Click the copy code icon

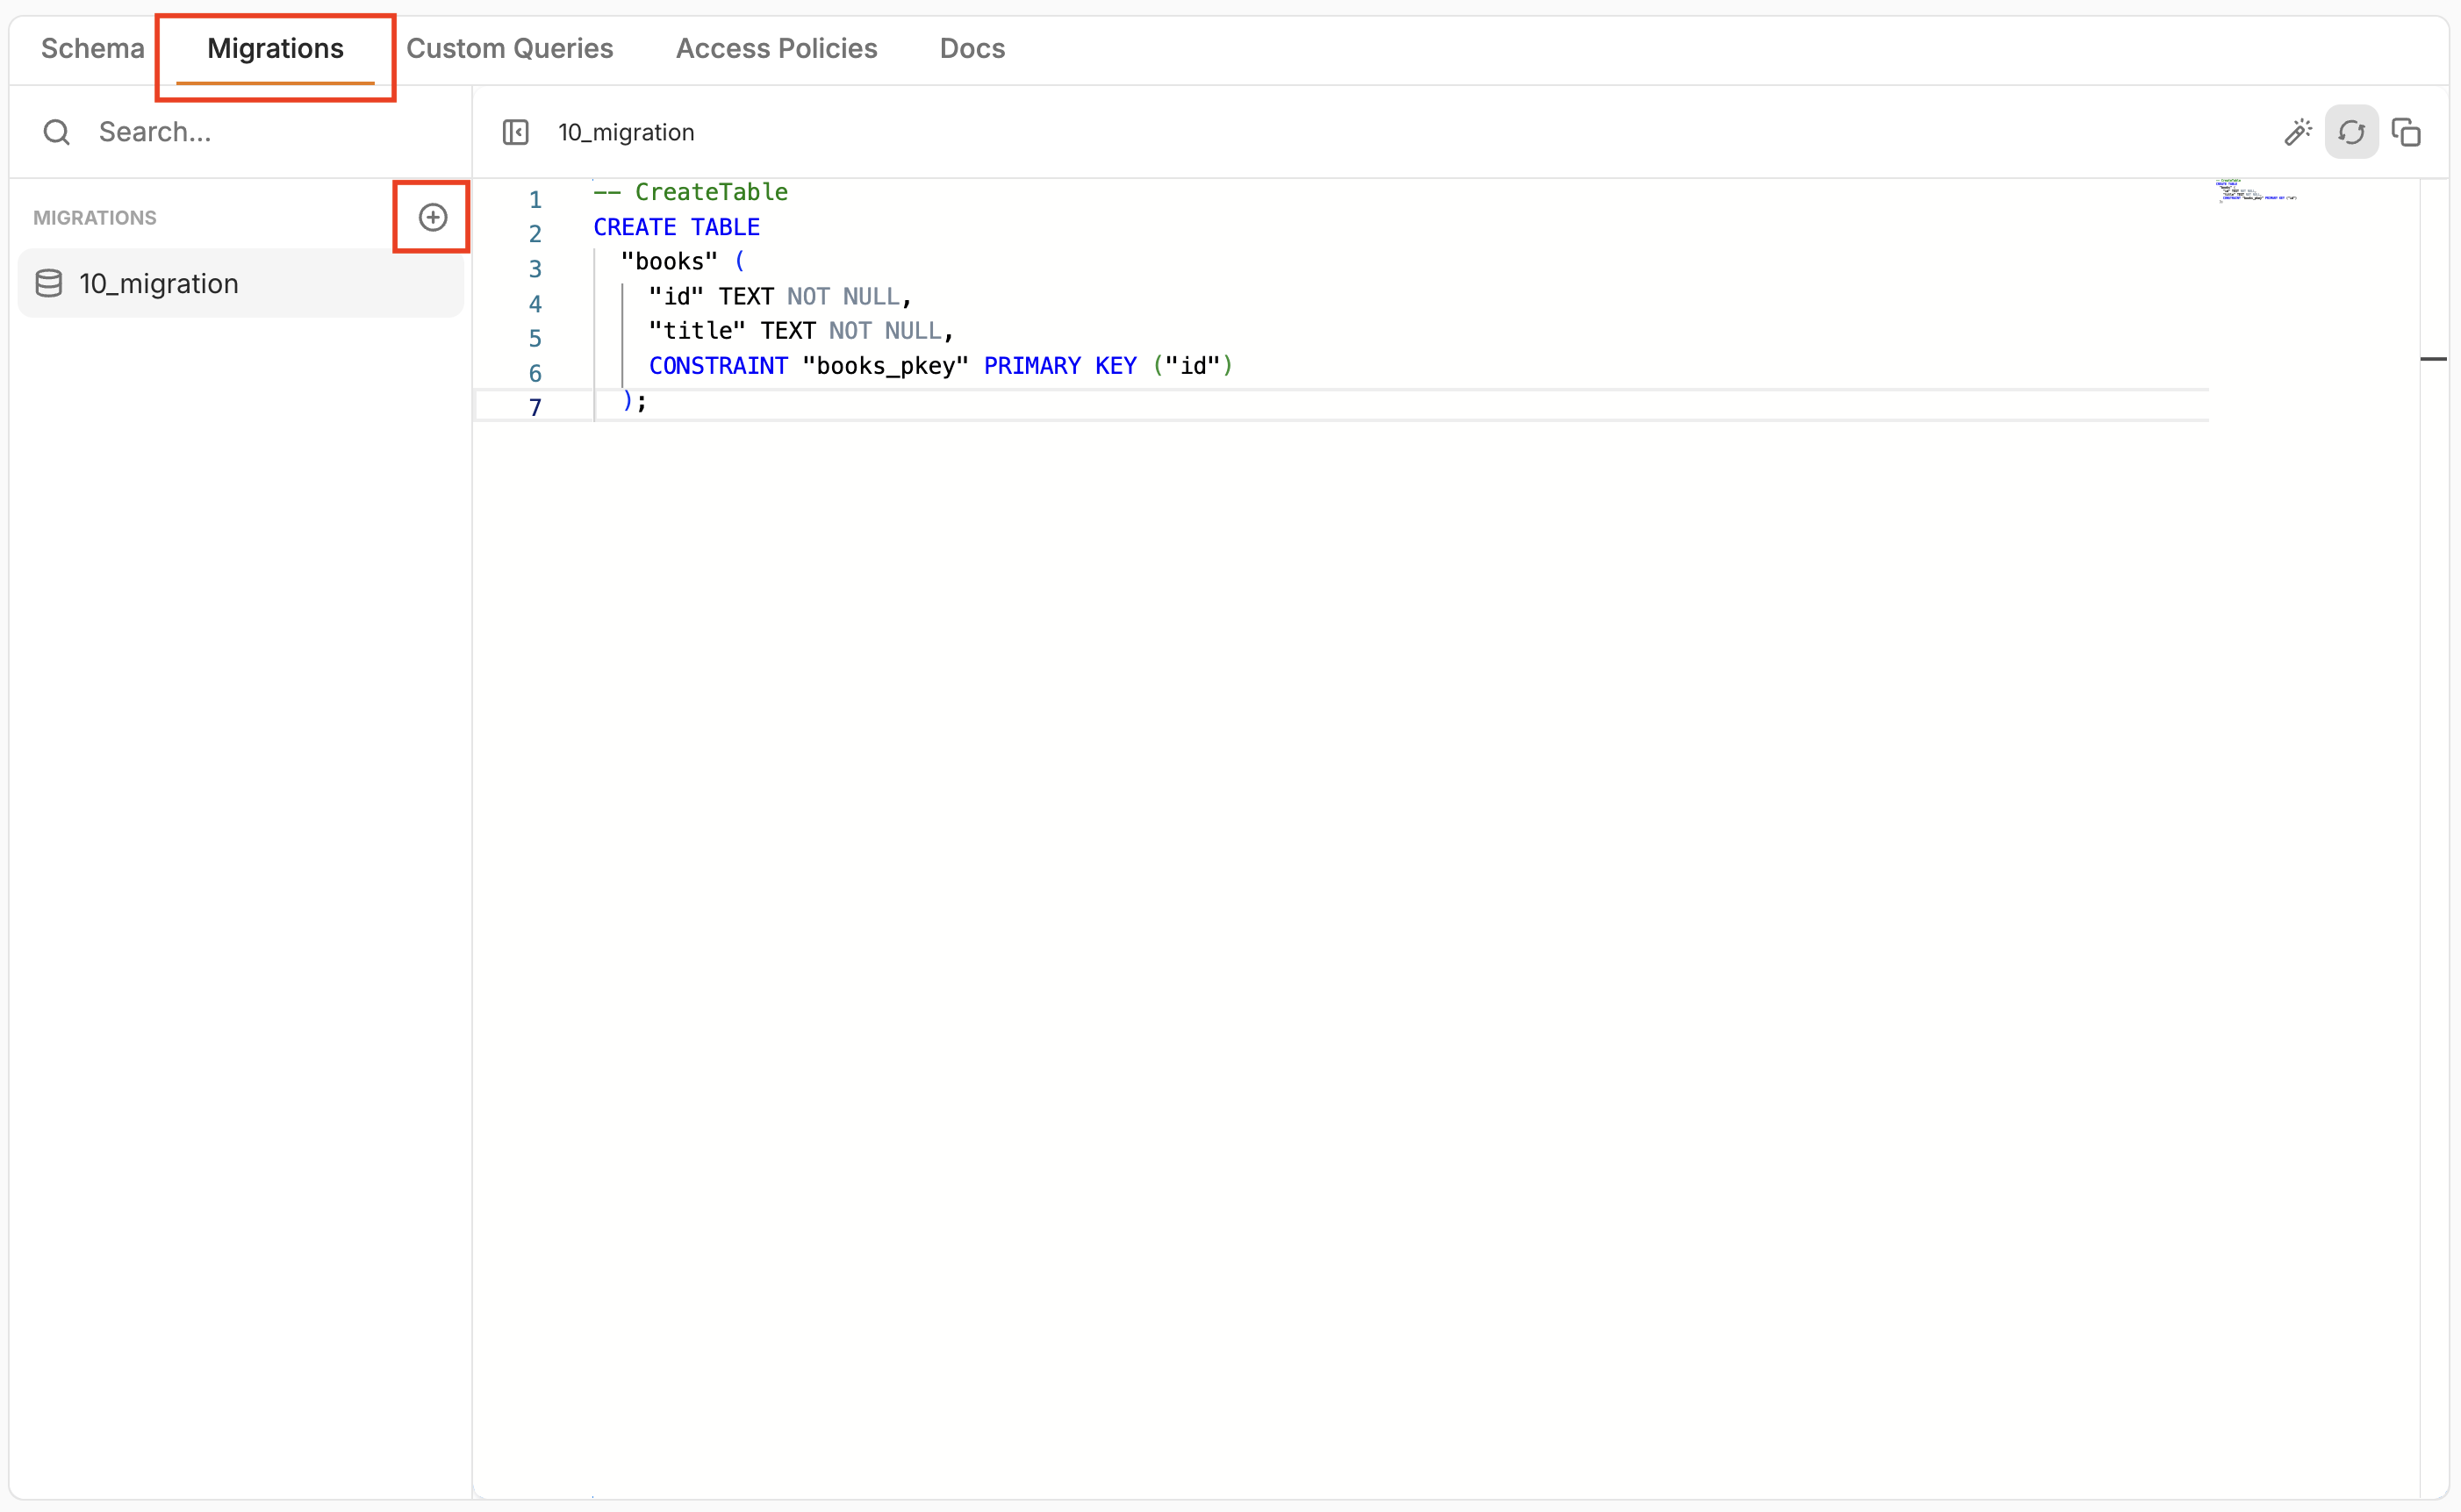[2405, 132]
